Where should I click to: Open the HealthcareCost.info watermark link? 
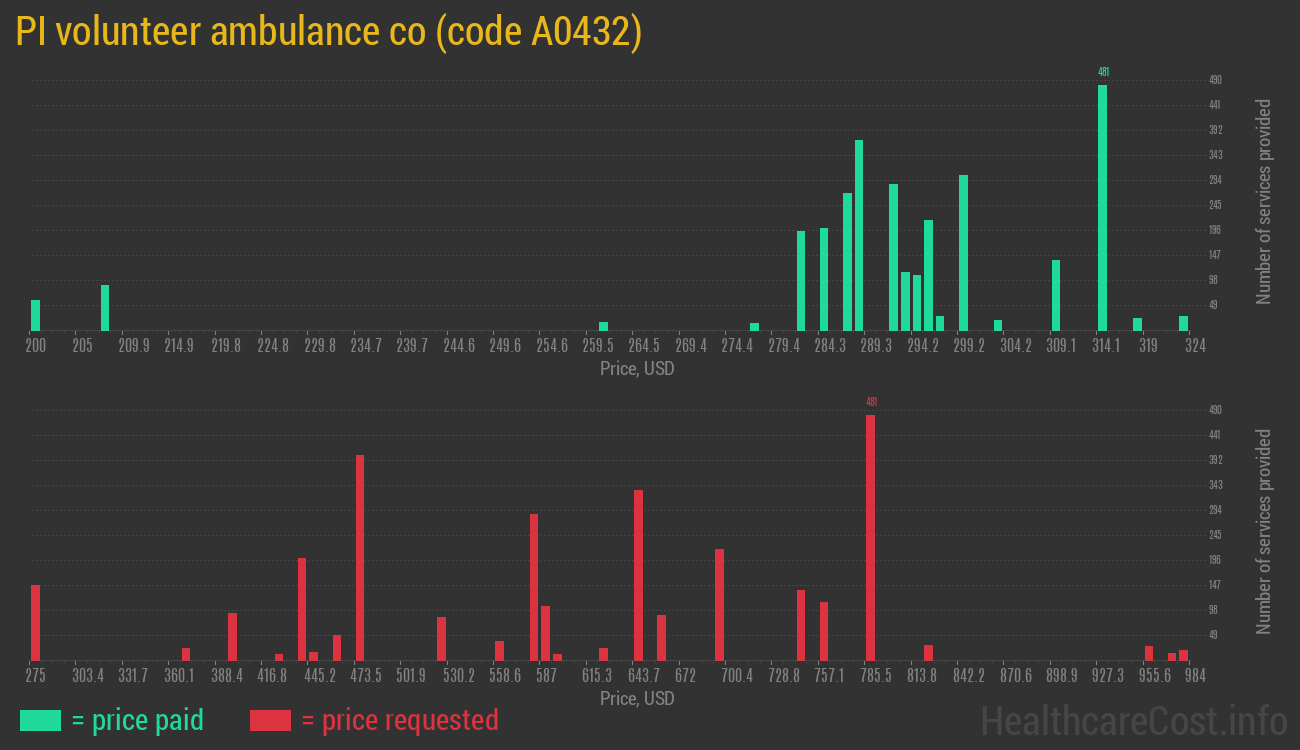[1132, 720]
